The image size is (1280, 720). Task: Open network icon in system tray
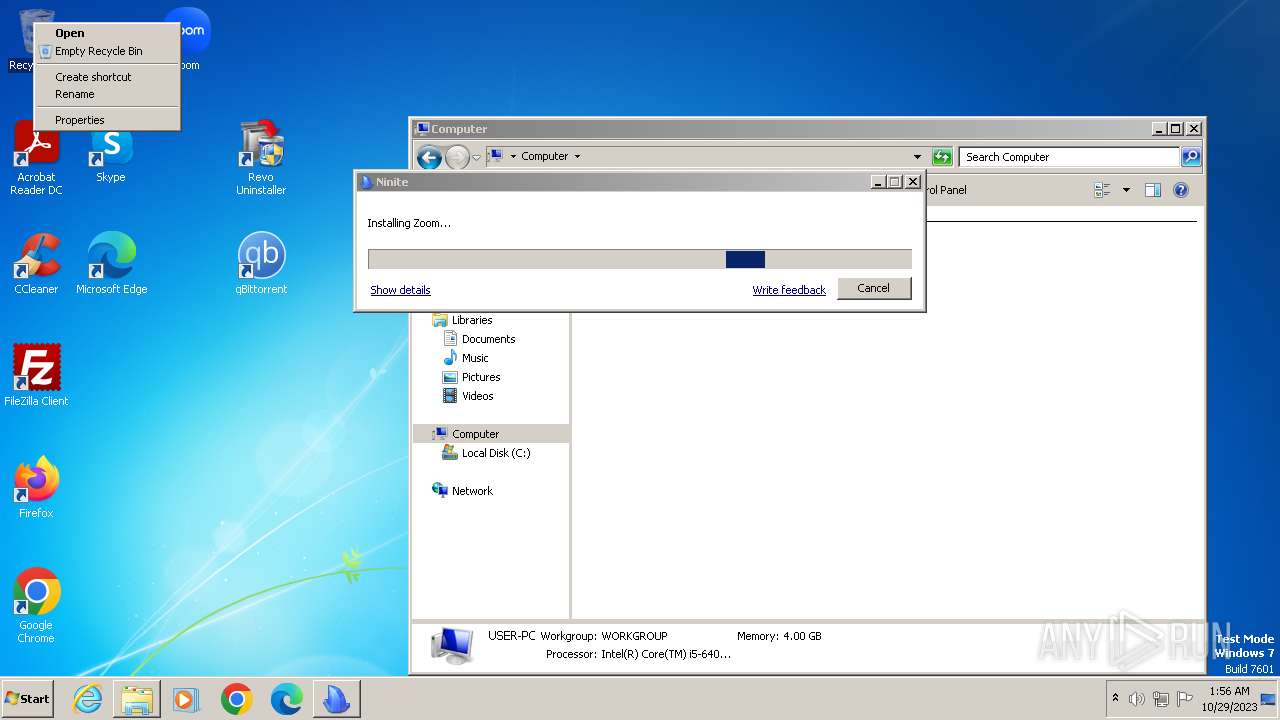tap(1161, 699)
